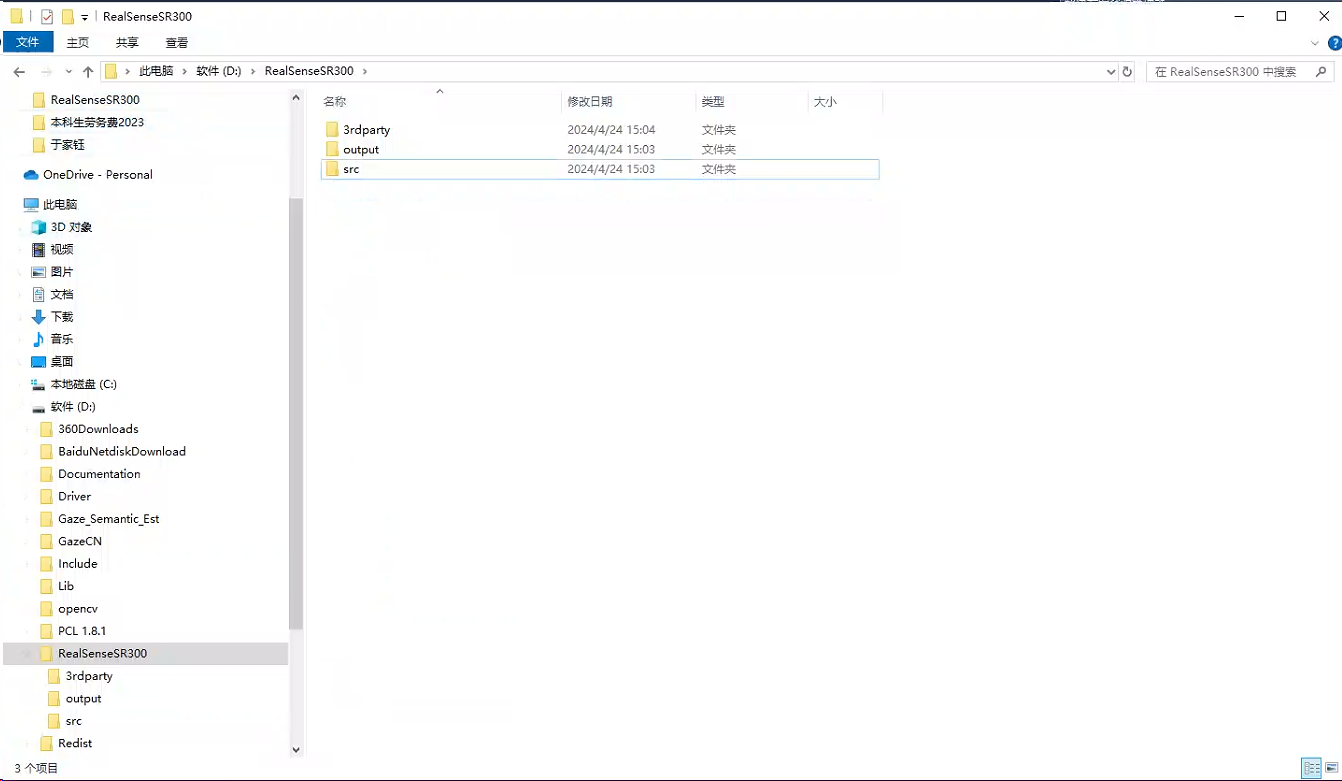Click the Back navigation arrow
The height and width of the screenshot is (781, 1342).
19,72
